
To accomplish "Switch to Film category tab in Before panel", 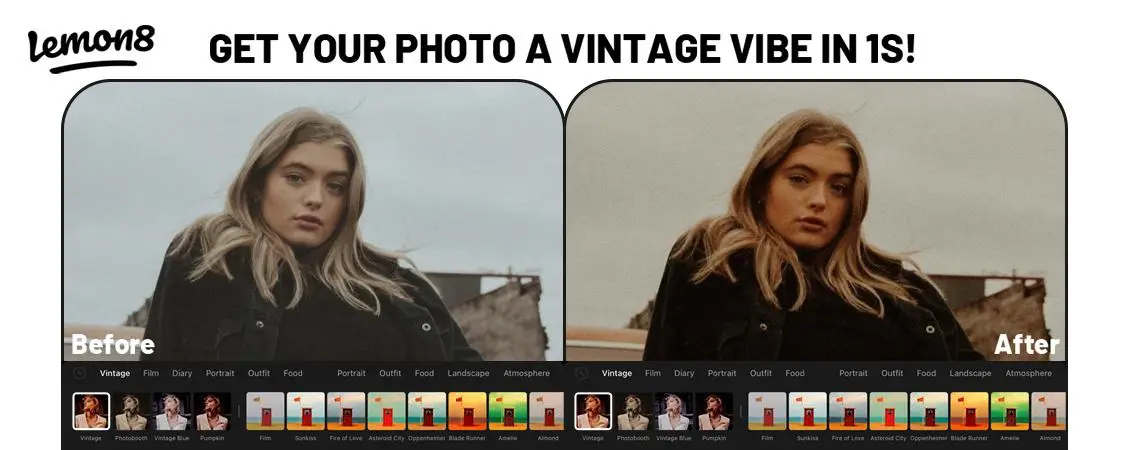I will [151, 373].
